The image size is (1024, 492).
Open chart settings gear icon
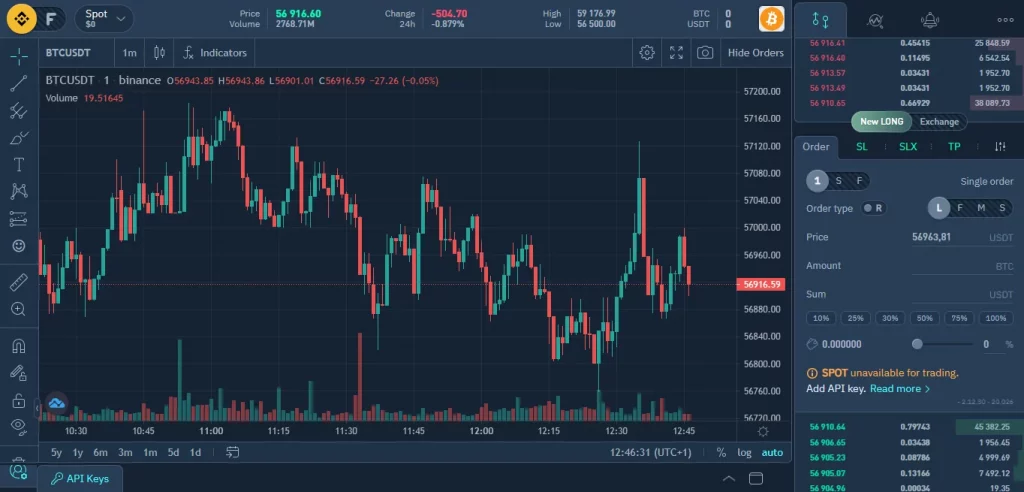pos(647,53)
